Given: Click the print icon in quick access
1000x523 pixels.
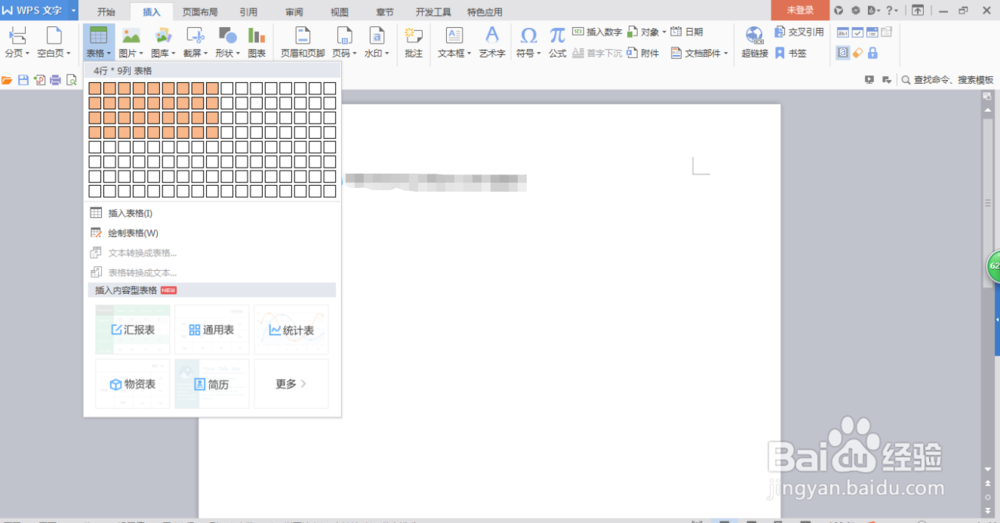Looking at the screenshot, I should (x=55, y=80).
